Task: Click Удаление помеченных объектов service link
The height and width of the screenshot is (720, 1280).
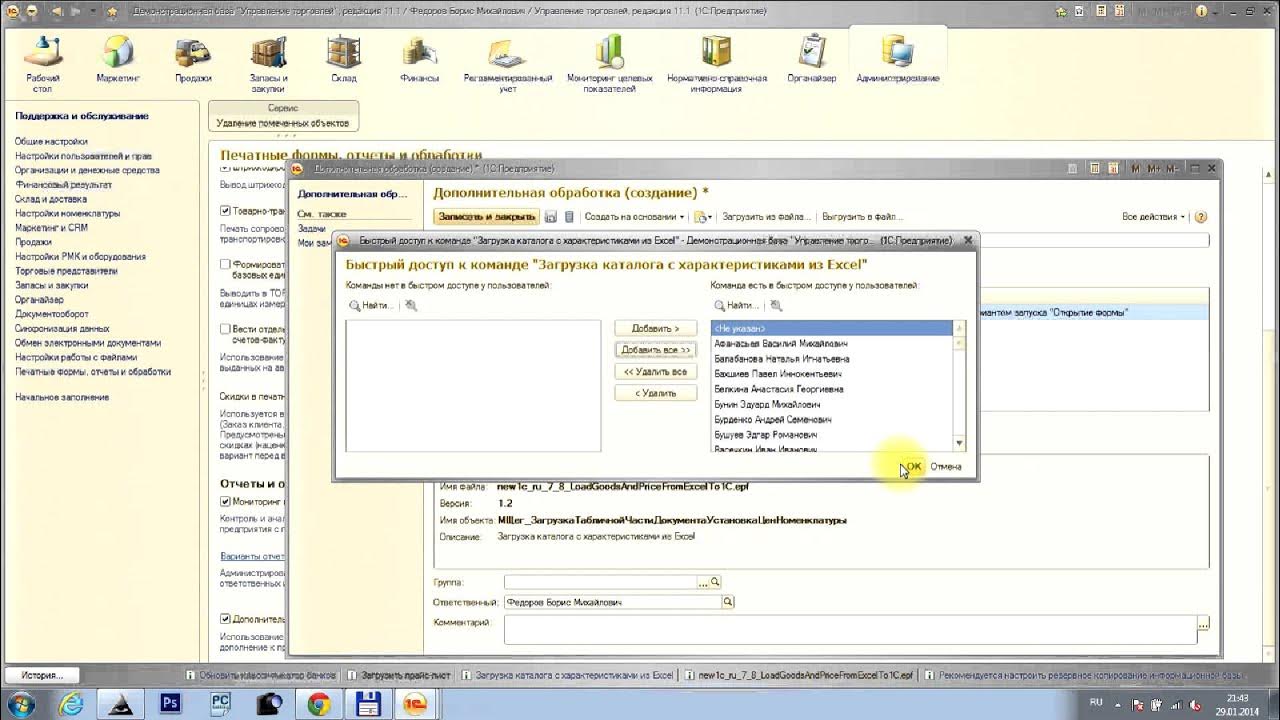Action: pos(283,123)
